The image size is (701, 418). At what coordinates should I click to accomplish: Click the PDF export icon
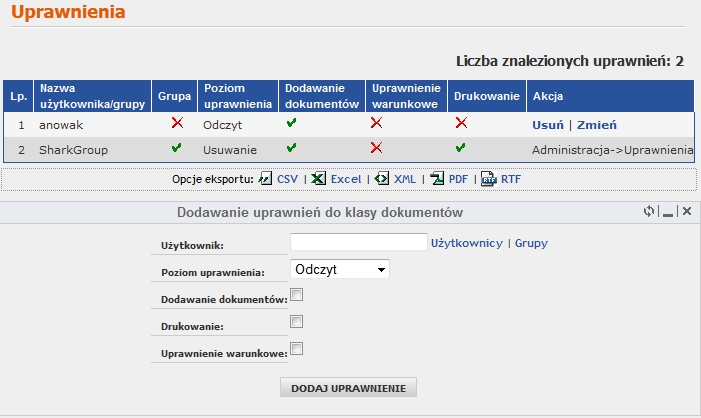(437, 179)
